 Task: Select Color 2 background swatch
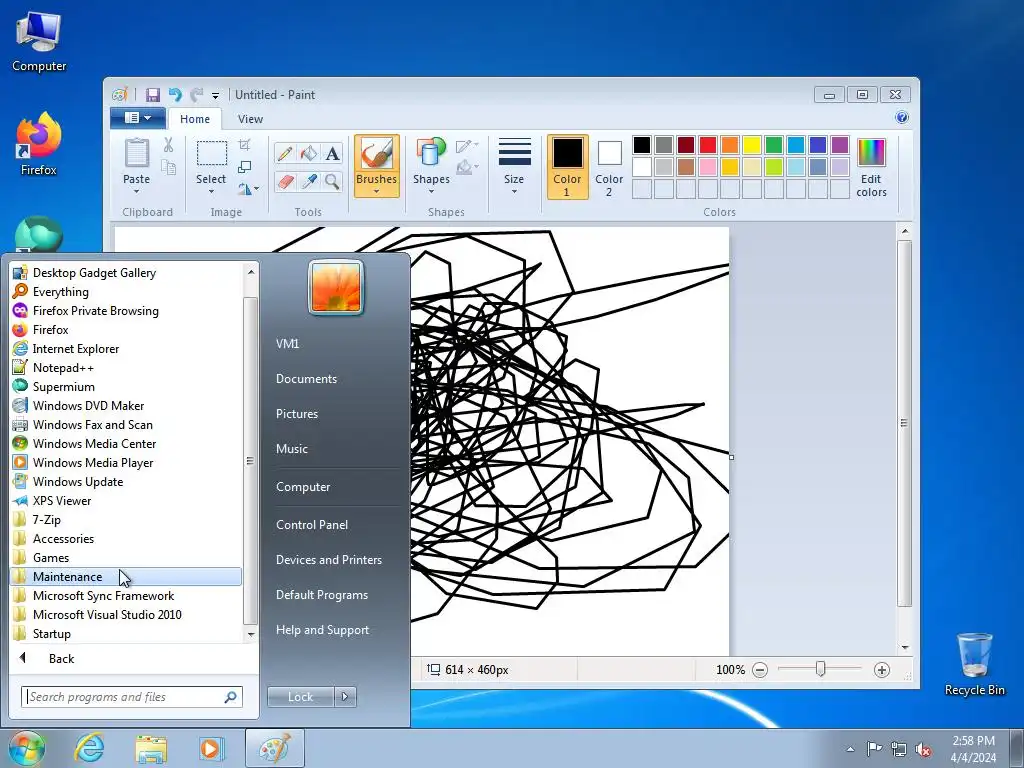609,167
